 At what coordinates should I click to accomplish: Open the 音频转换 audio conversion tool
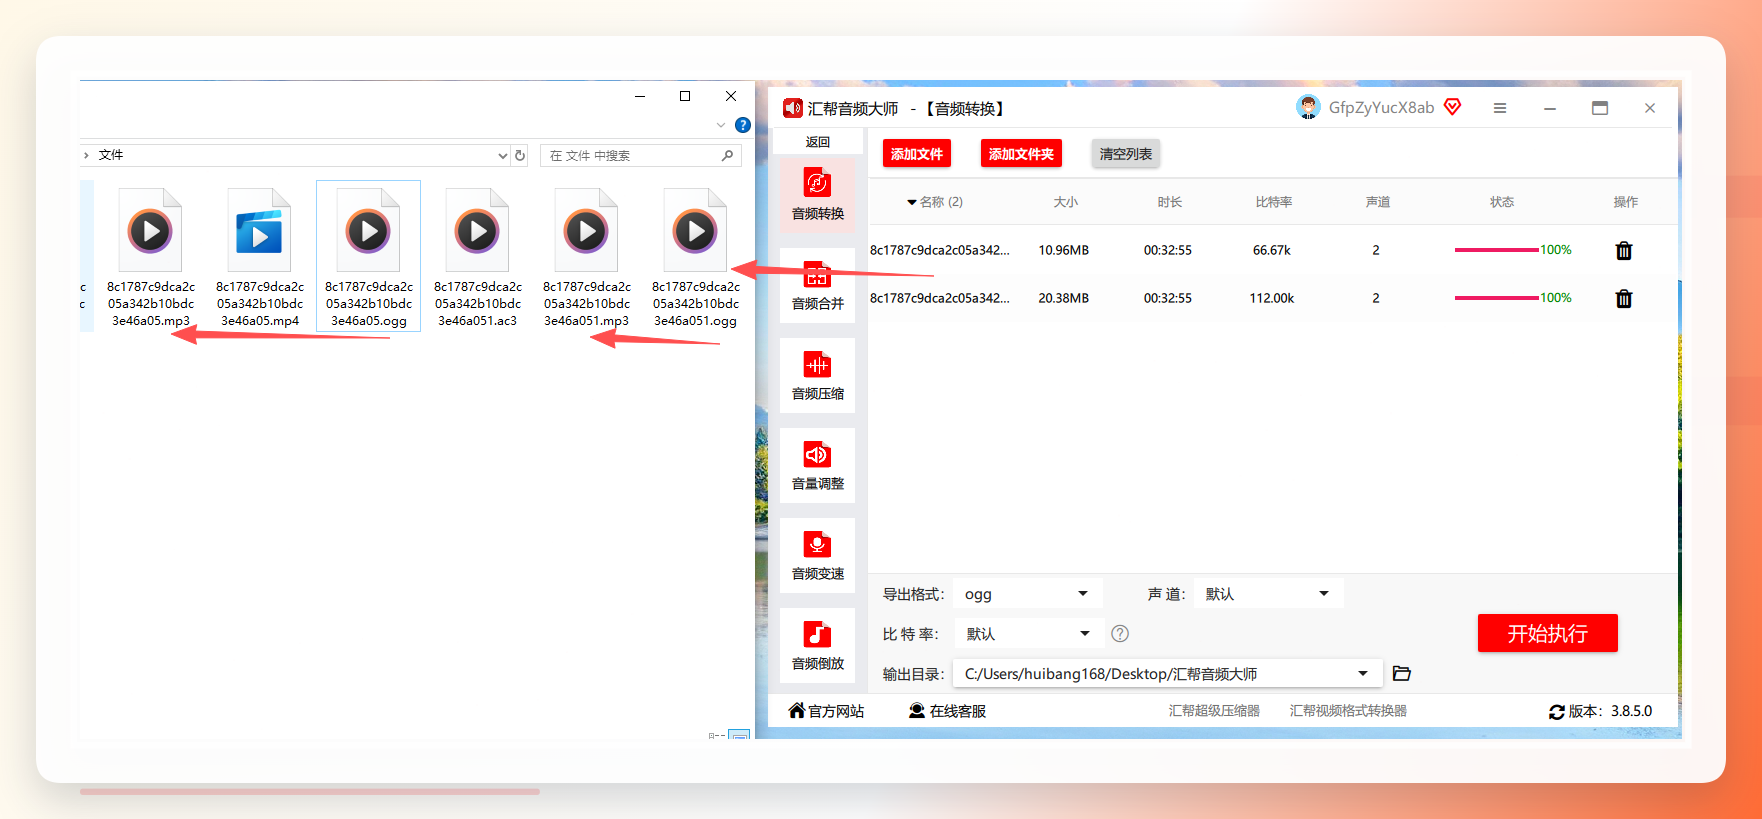coord(817,194)
